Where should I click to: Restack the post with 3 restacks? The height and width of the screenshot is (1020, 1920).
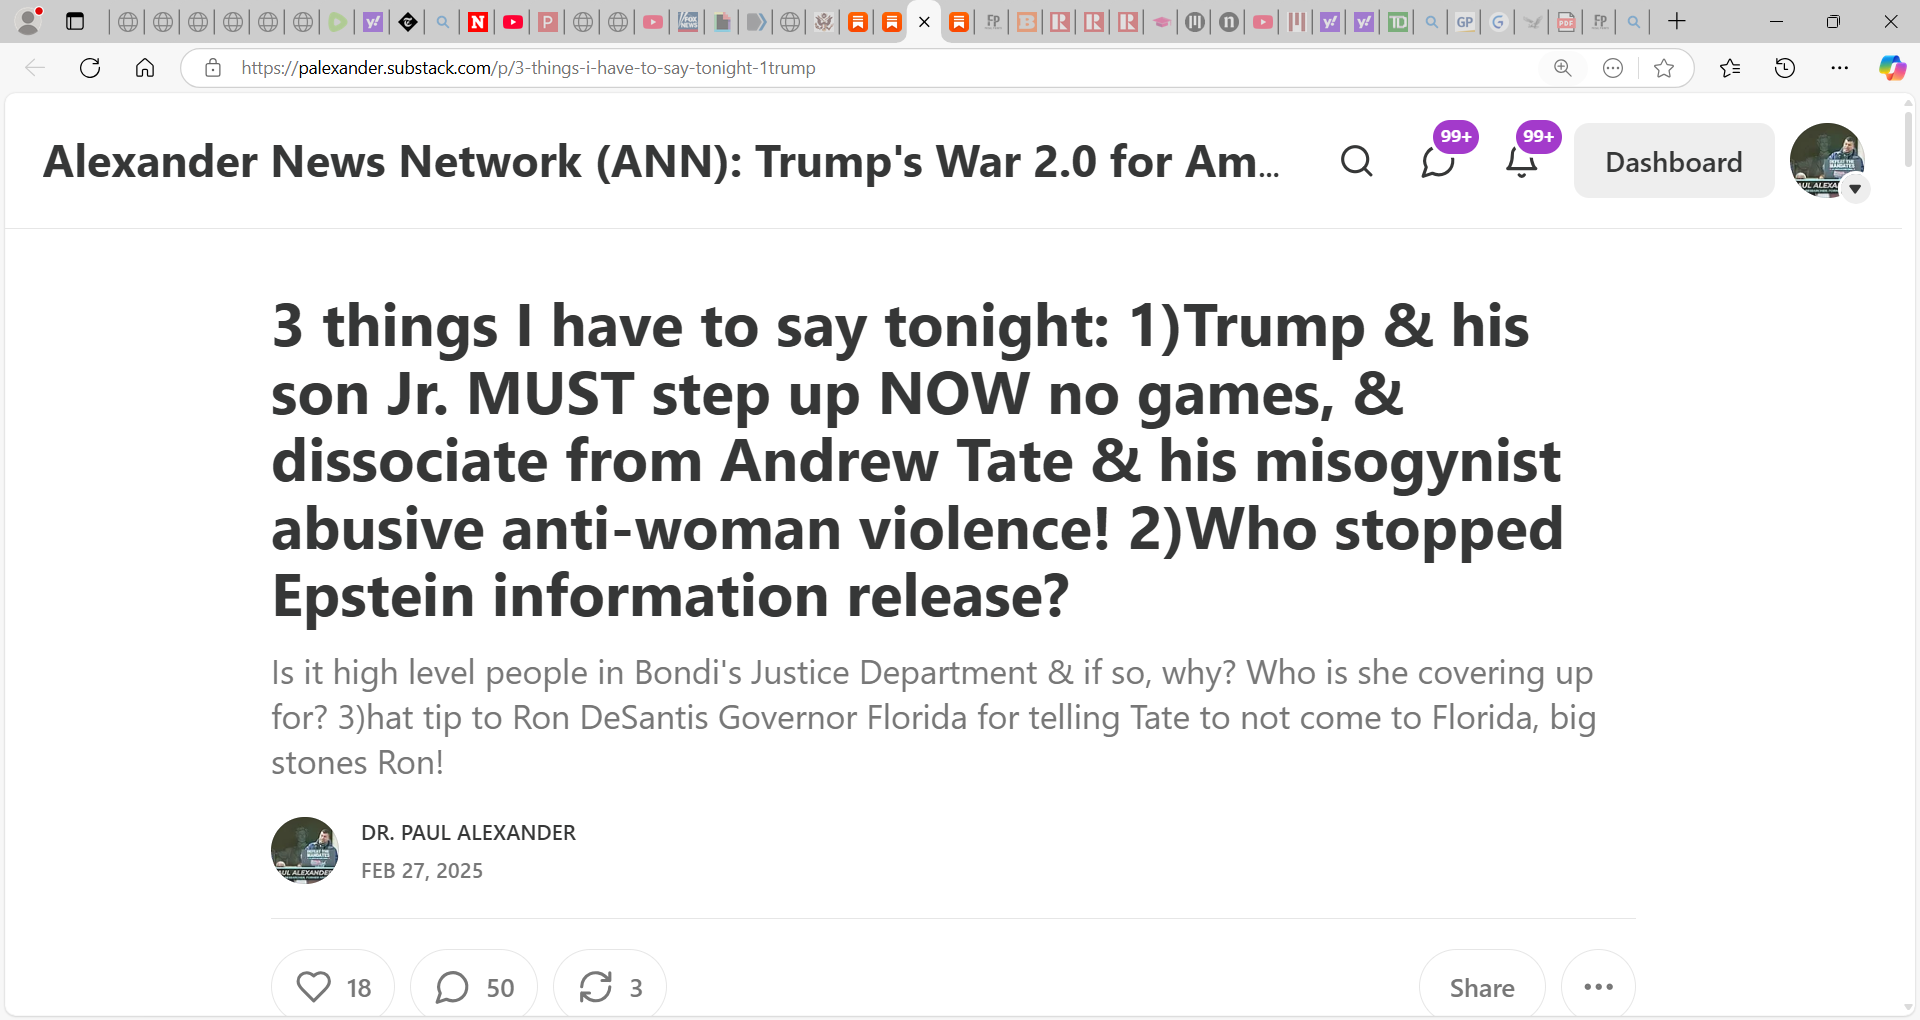(x=610, y=987)
